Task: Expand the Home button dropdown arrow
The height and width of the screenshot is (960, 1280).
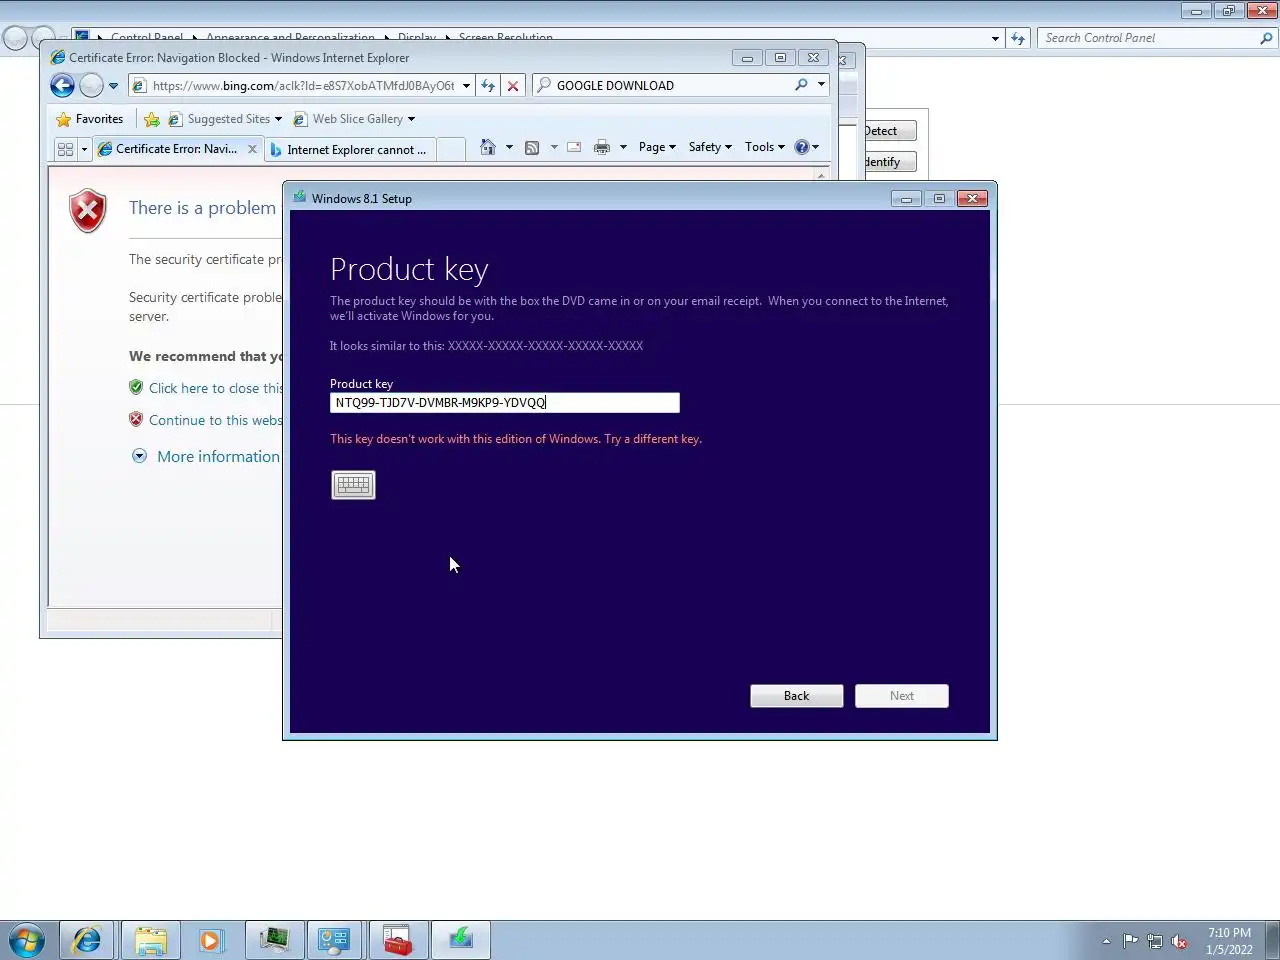Action: click(509, 147)
